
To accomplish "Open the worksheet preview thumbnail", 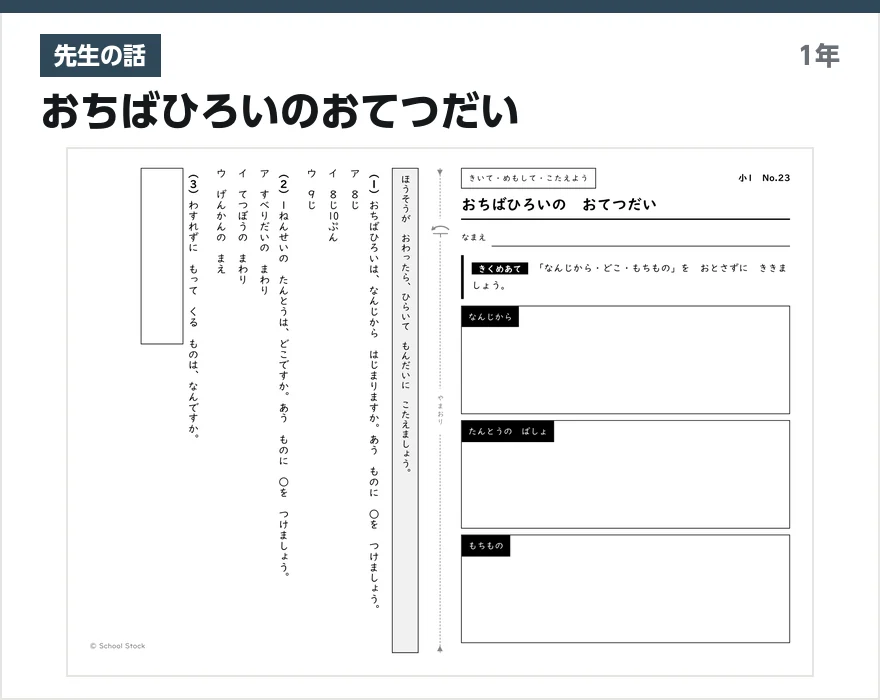I will point(440,412).
